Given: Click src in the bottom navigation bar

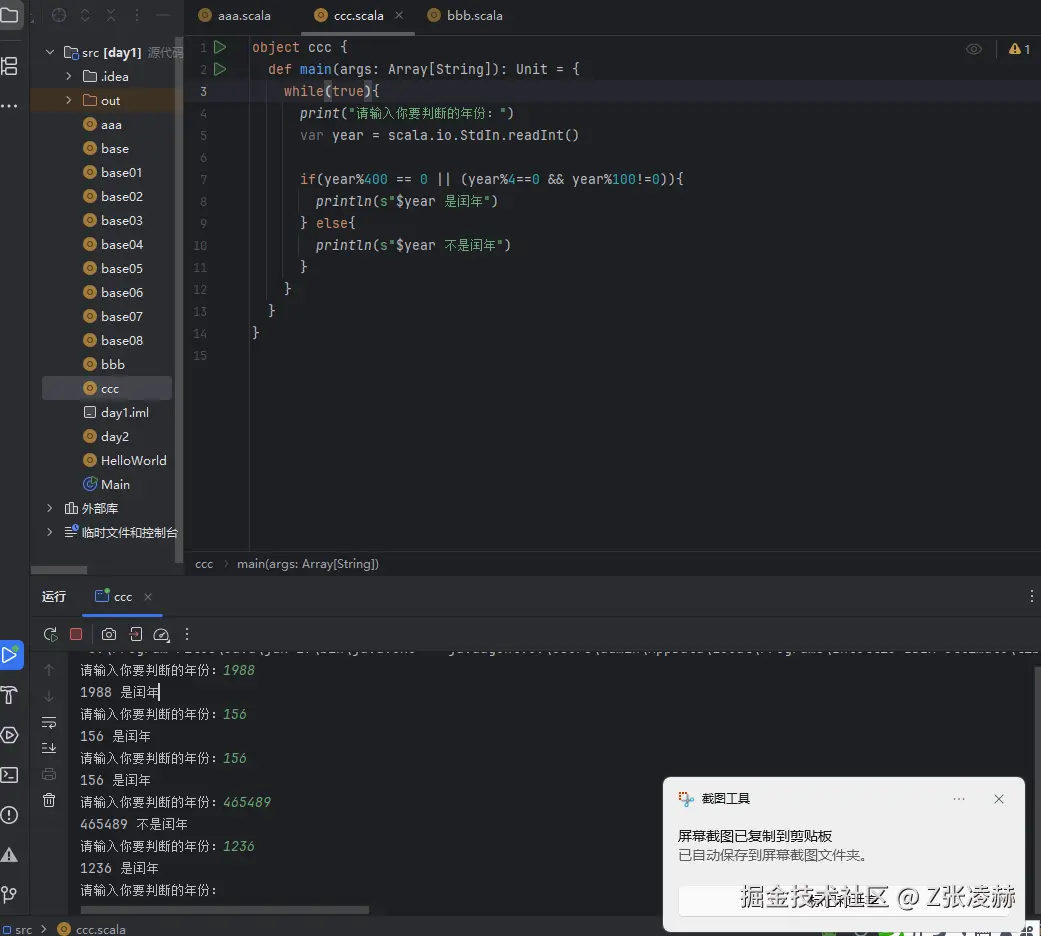Looking at the screenshot, I should (x=18, y=929).
